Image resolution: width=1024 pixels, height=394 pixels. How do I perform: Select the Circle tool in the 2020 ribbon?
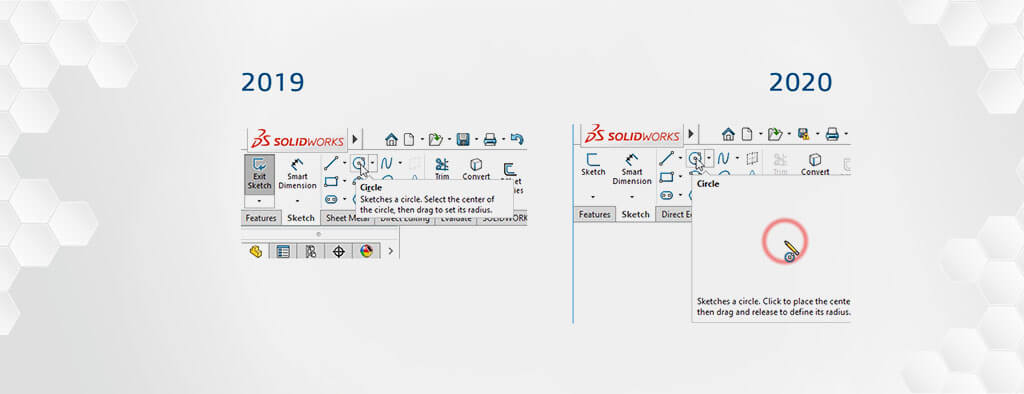click(696, 158)
